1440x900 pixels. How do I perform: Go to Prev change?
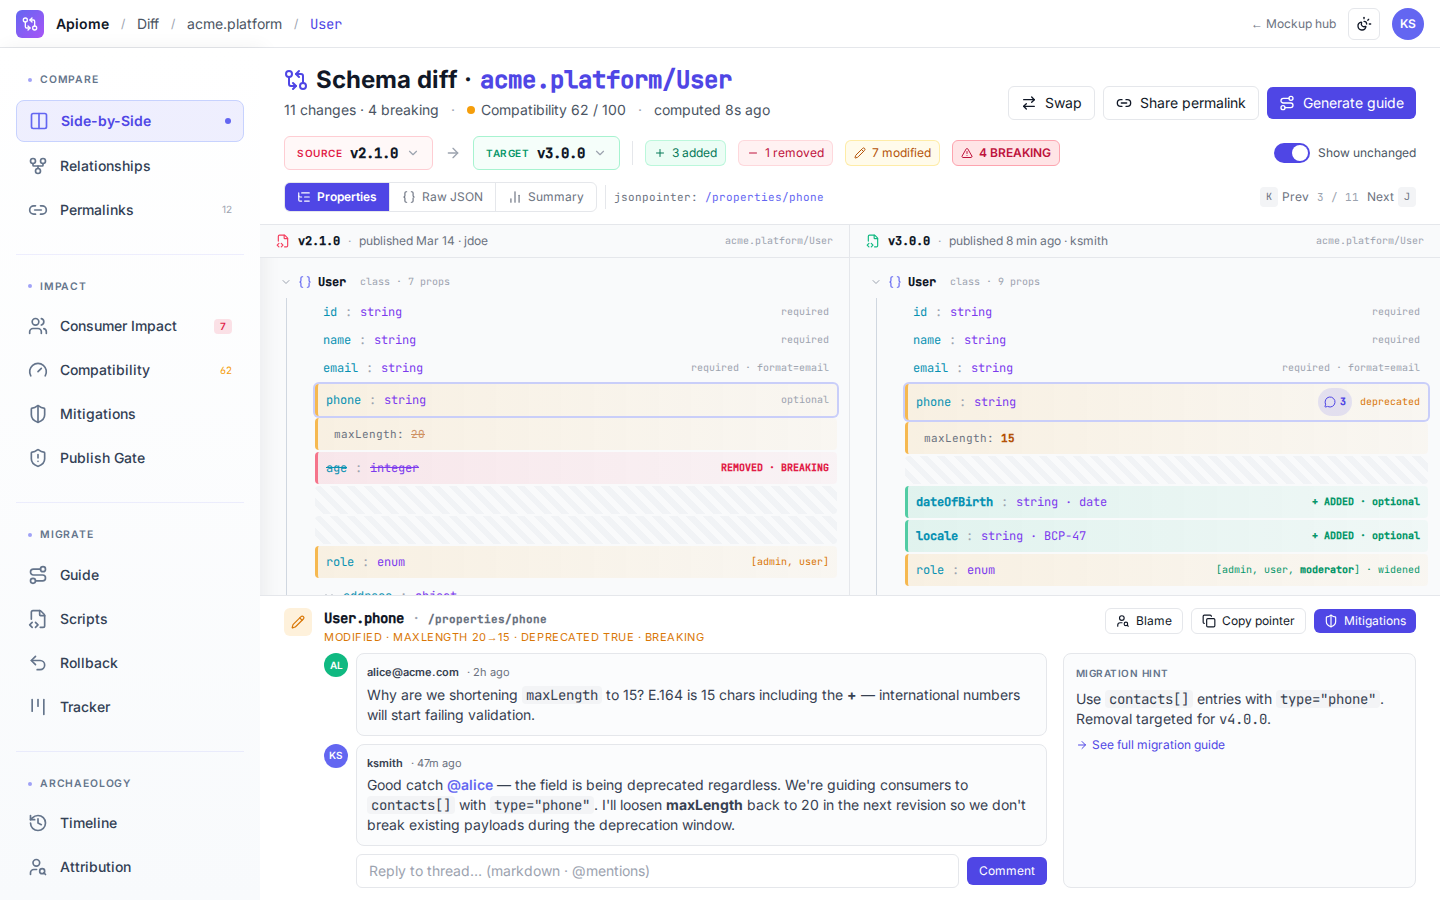tap(1285, 197)
